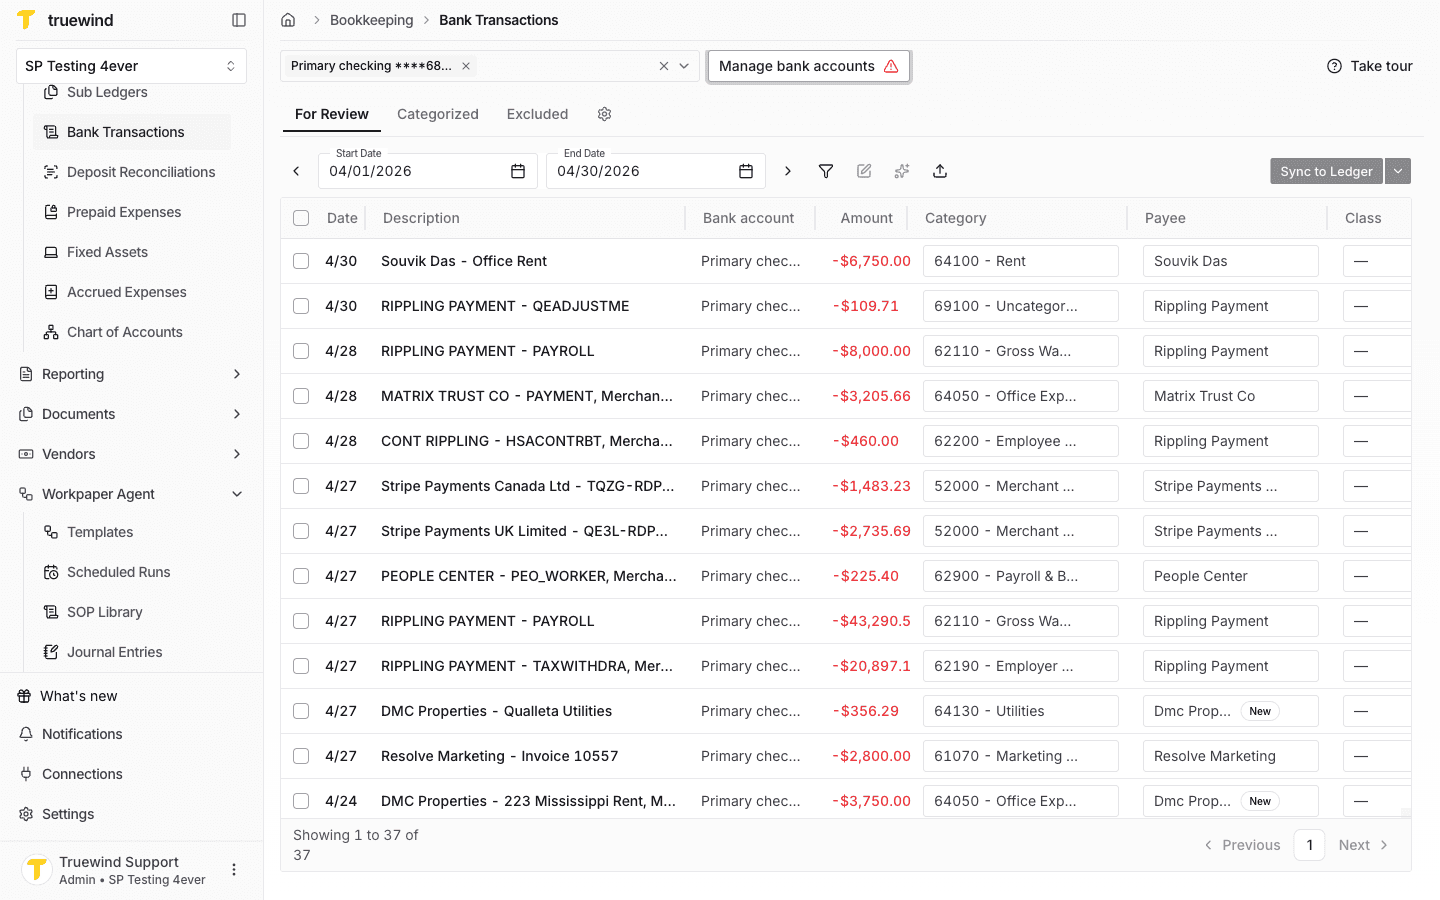
Task: Open category dropdown 64130 - Utilities
Action: [1020, 711]
